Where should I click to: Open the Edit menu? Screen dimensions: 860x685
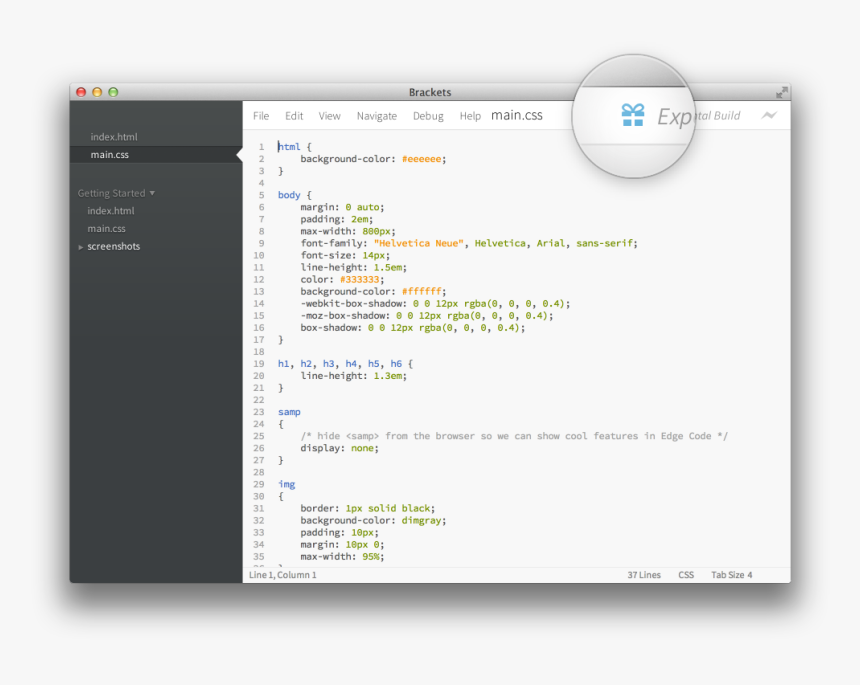(294, 116)
